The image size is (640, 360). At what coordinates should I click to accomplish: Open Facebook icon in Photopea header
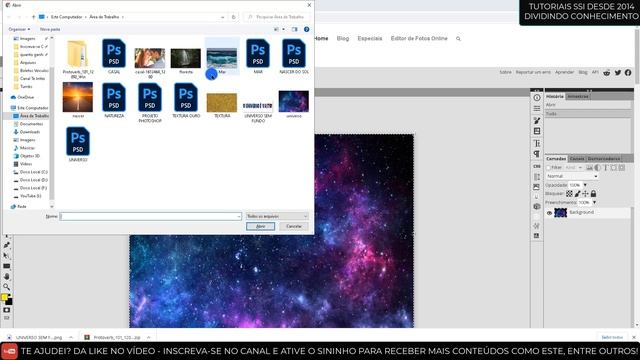click(x=628, y=73)
